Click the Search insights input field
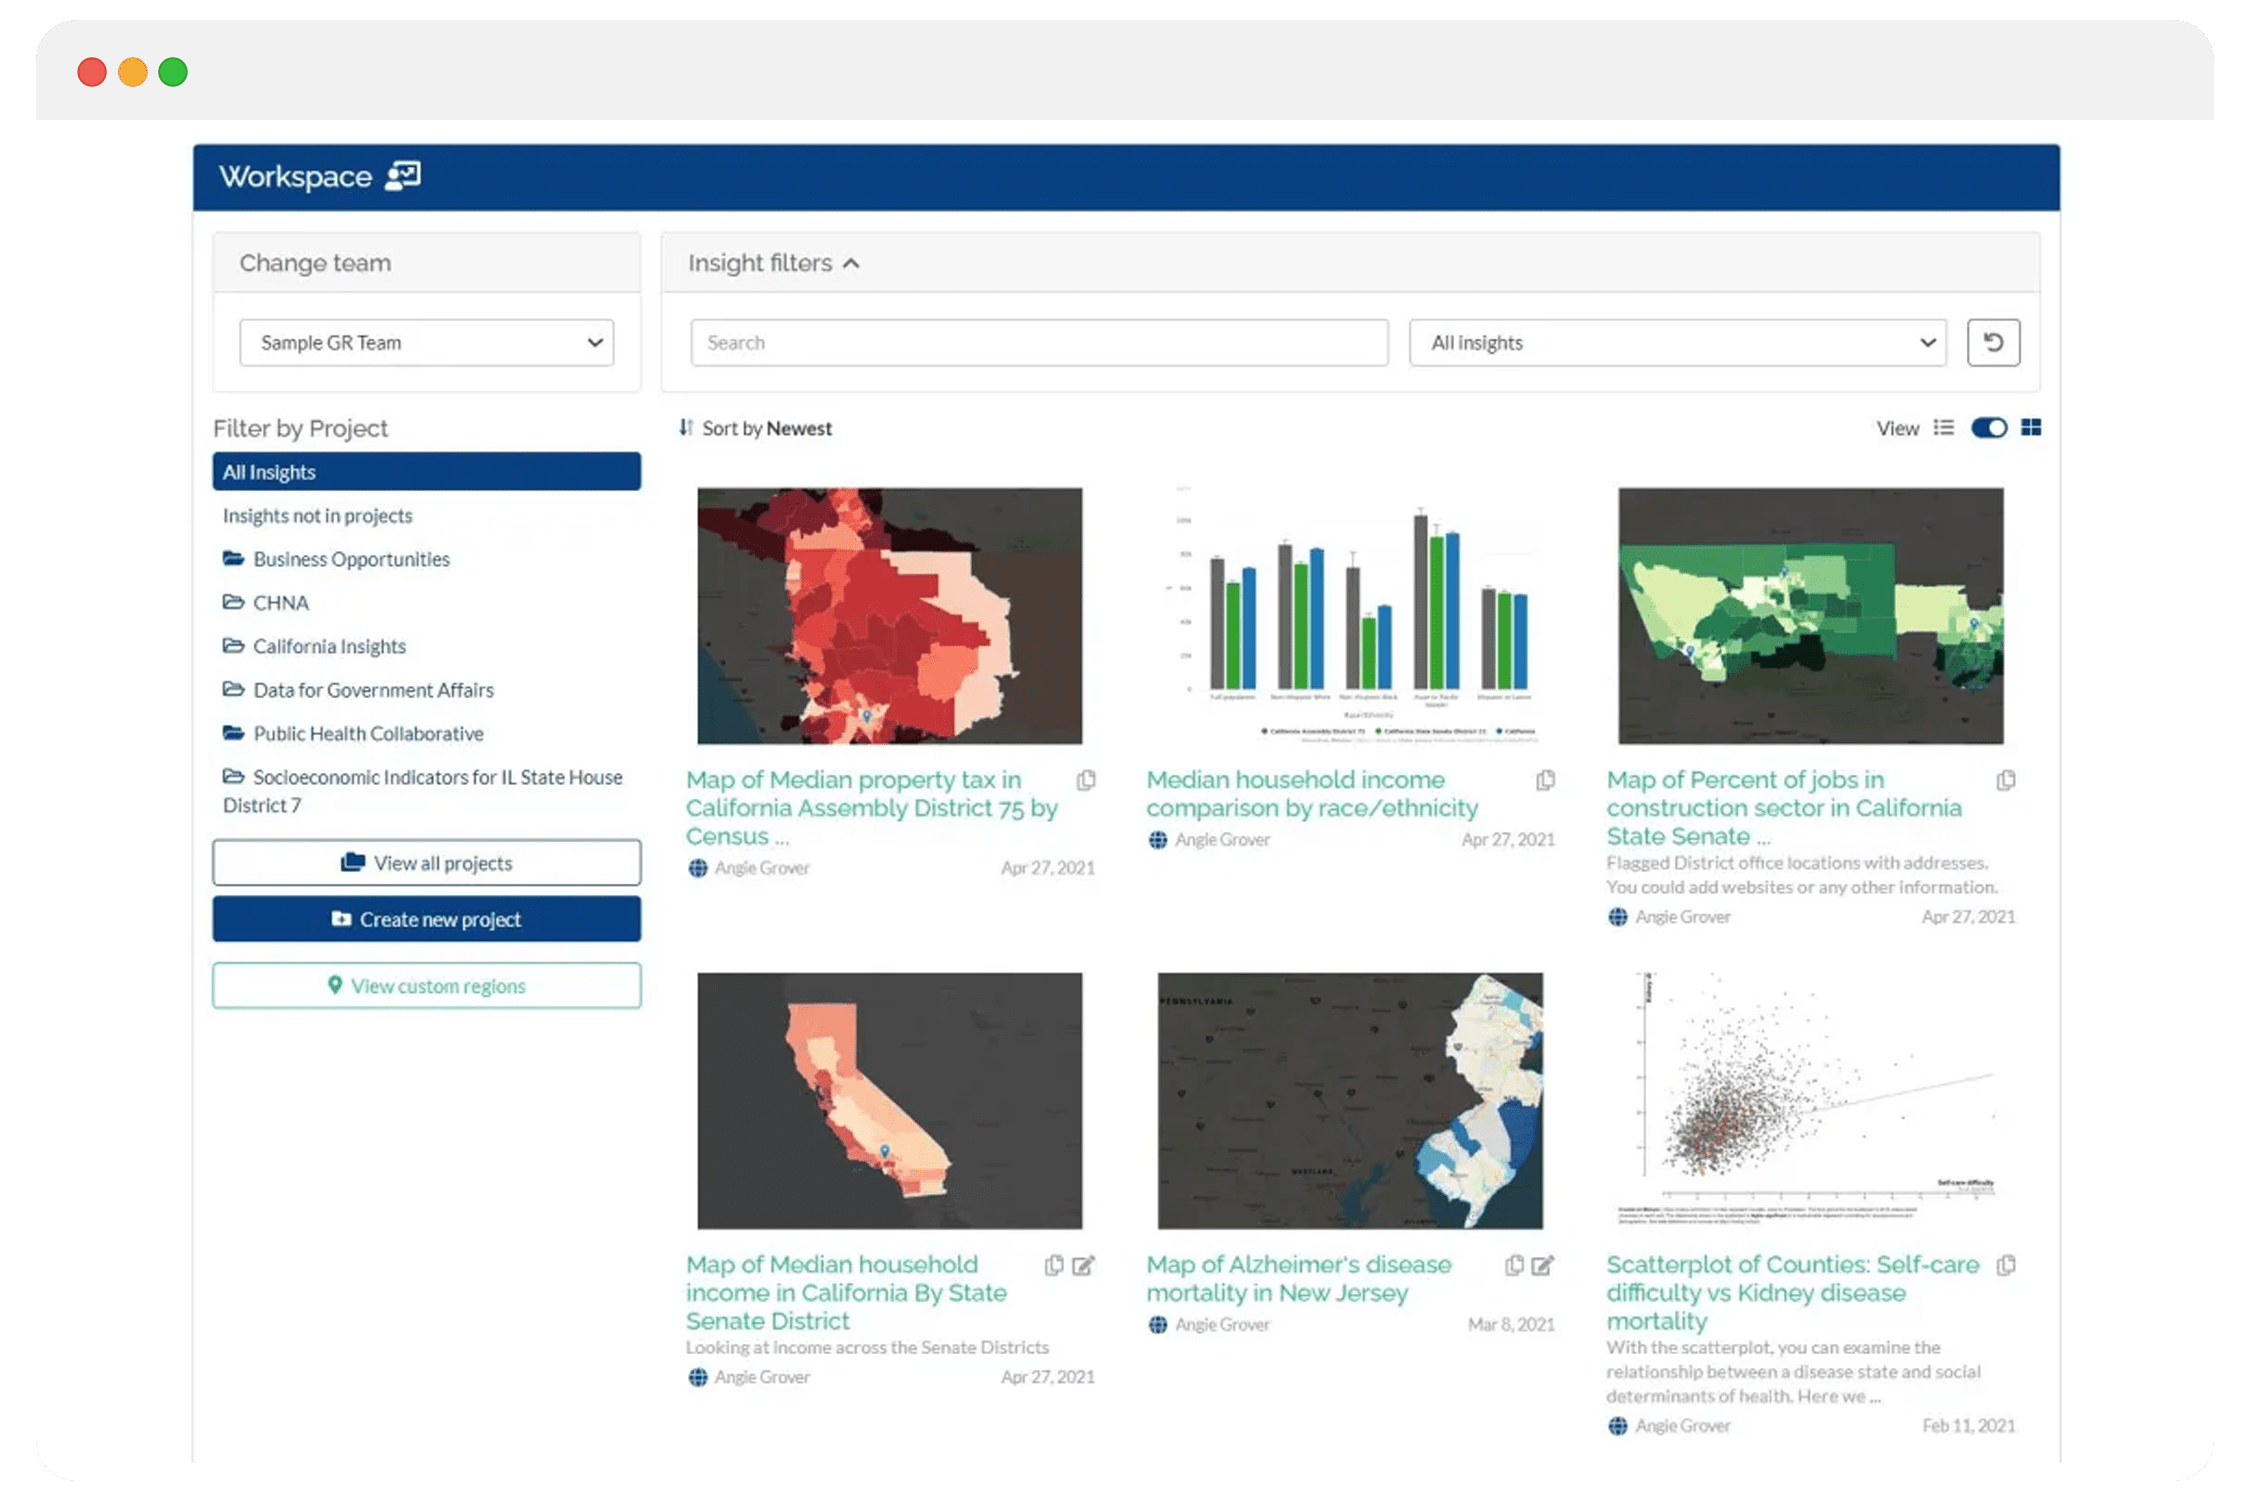The height and width of the screenshot is (1500, 2250). (1038, 342)
